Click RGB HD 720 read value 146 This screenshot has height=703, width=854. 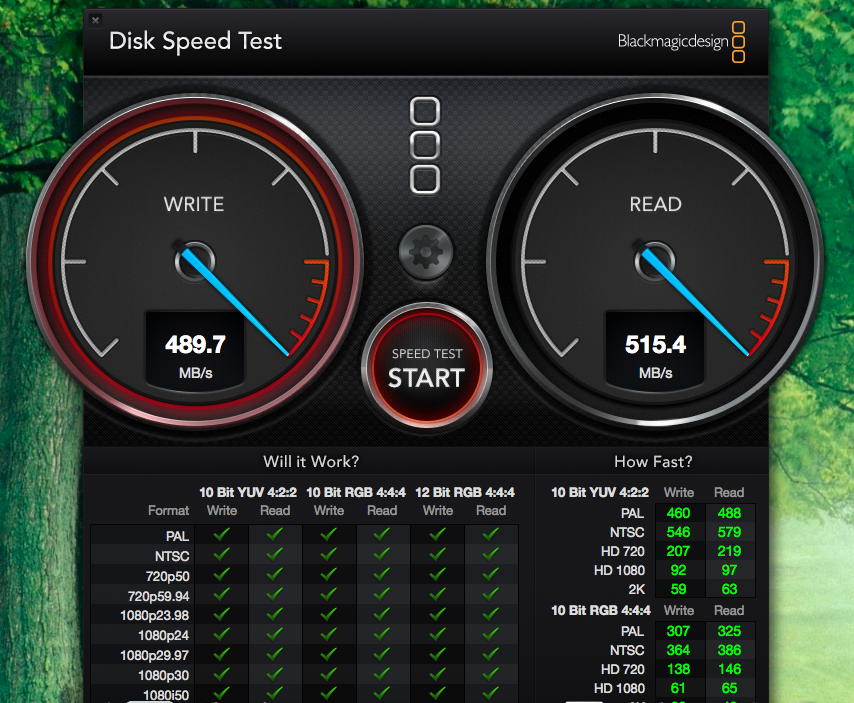(x=729, y=669)
